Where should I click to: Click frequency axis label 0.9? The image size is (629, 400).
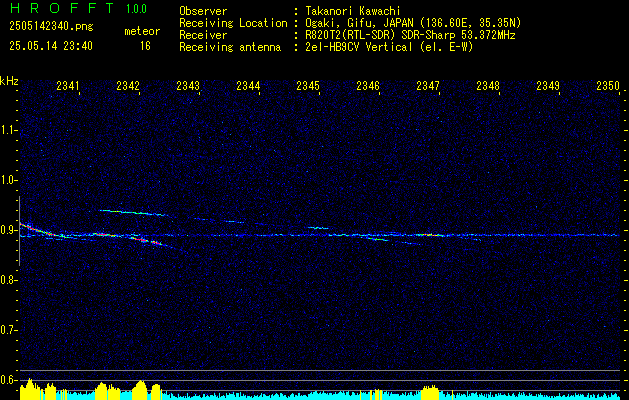tap(8, 230)
